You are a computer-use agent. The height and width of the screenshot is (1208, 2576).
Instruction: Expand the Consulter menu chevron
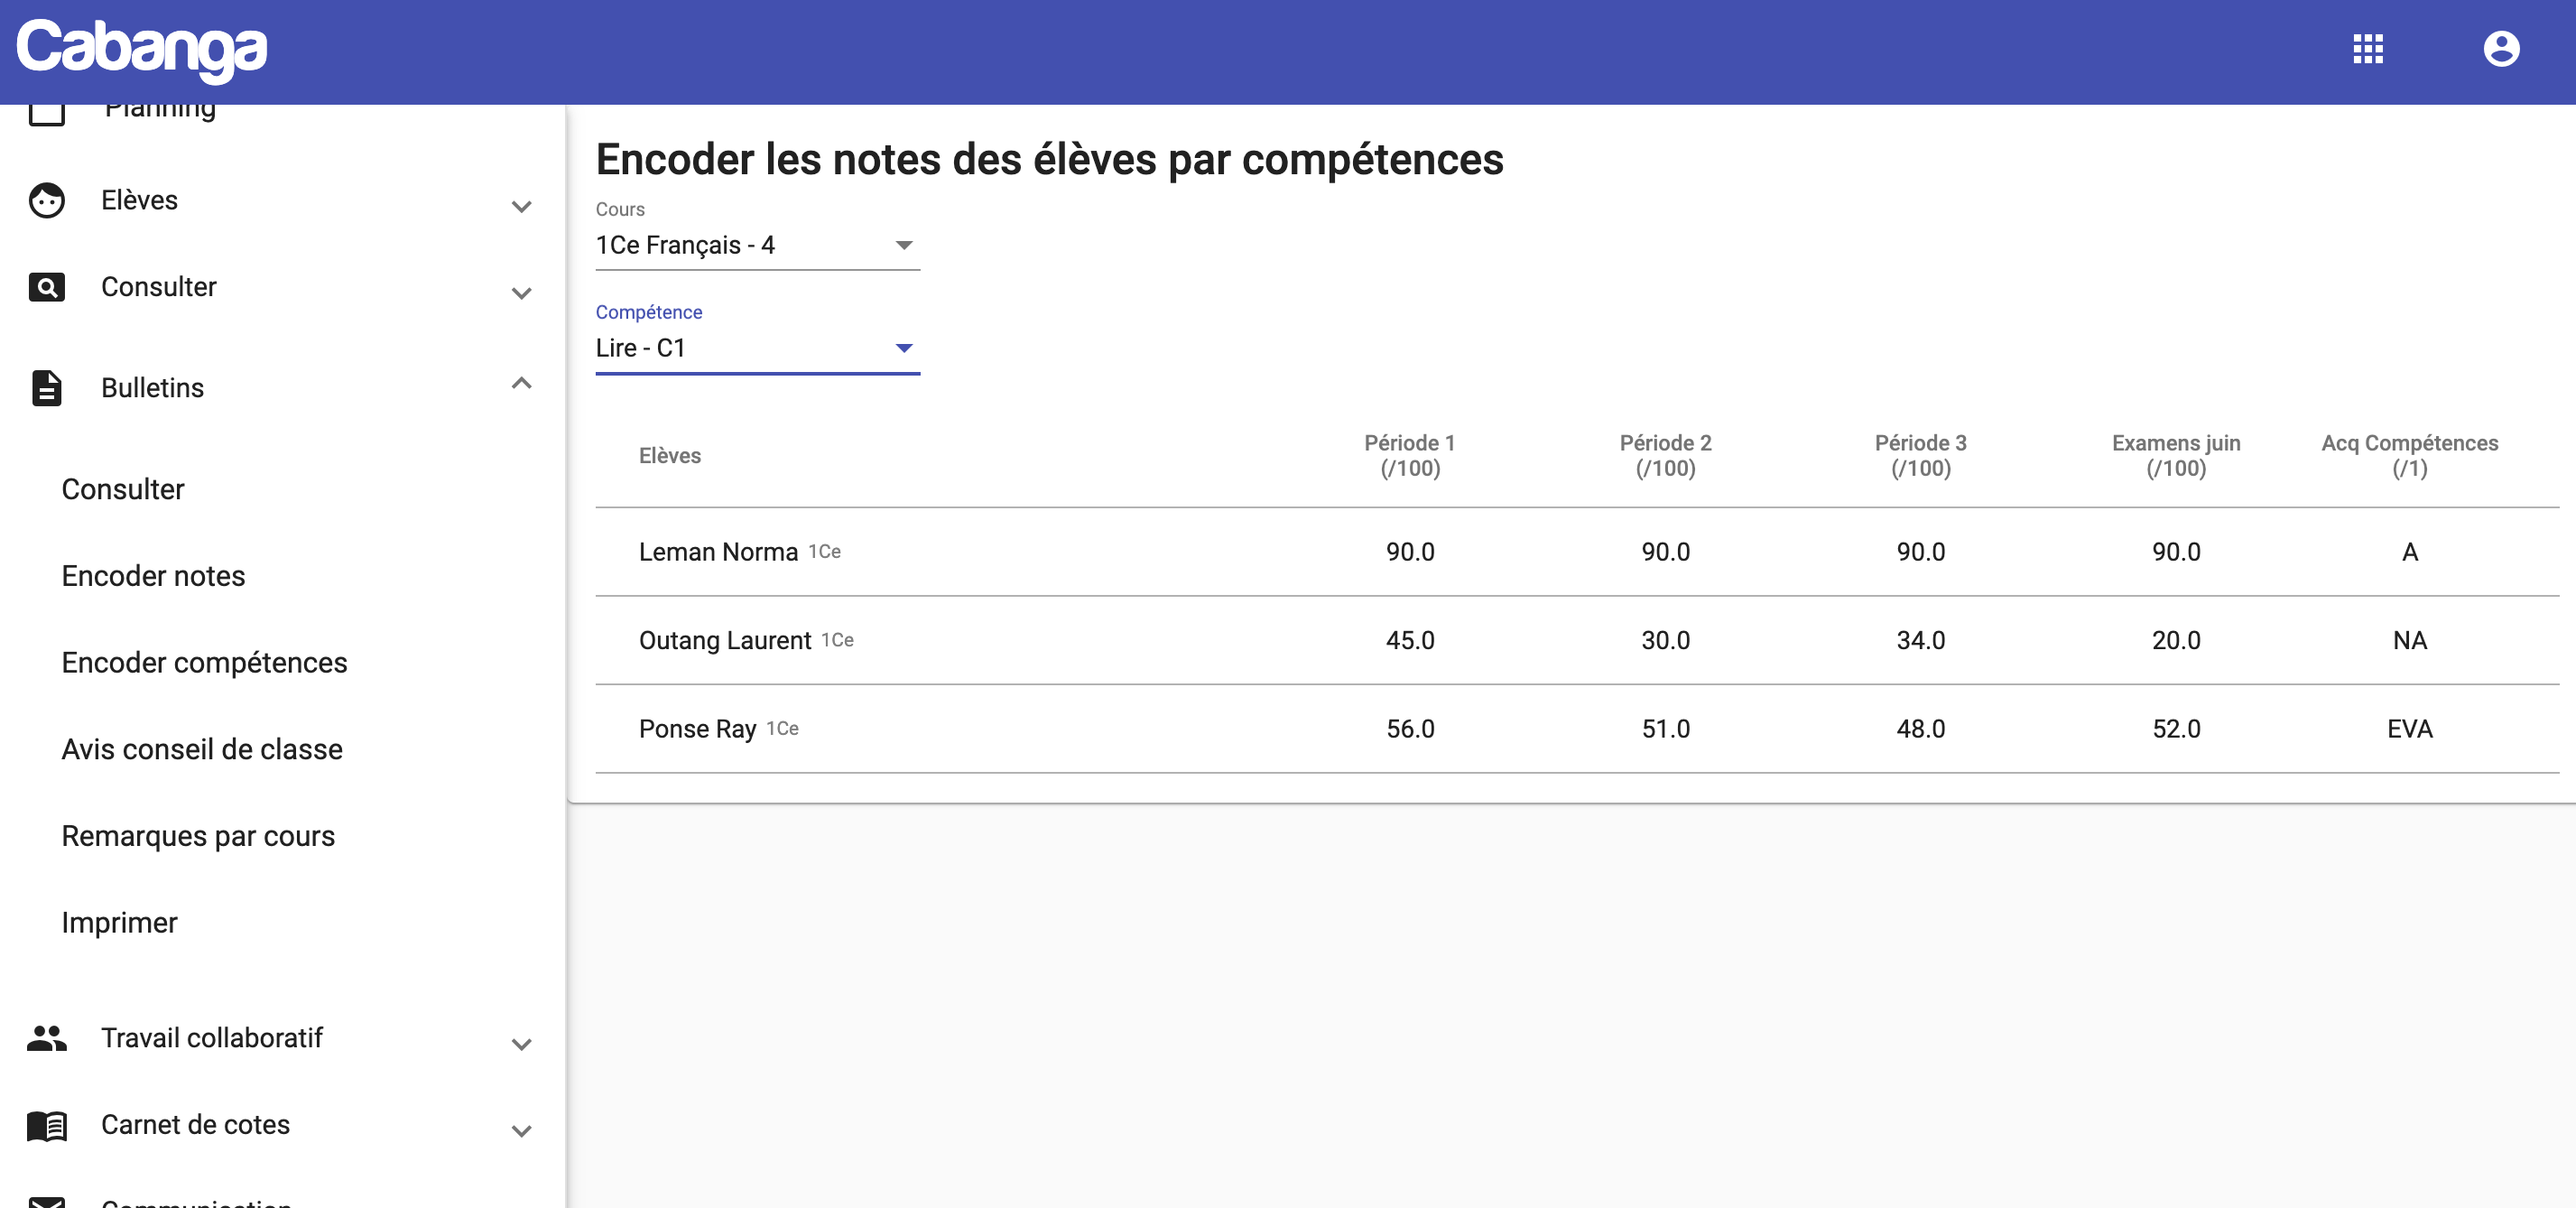click(x=521, y=294)
